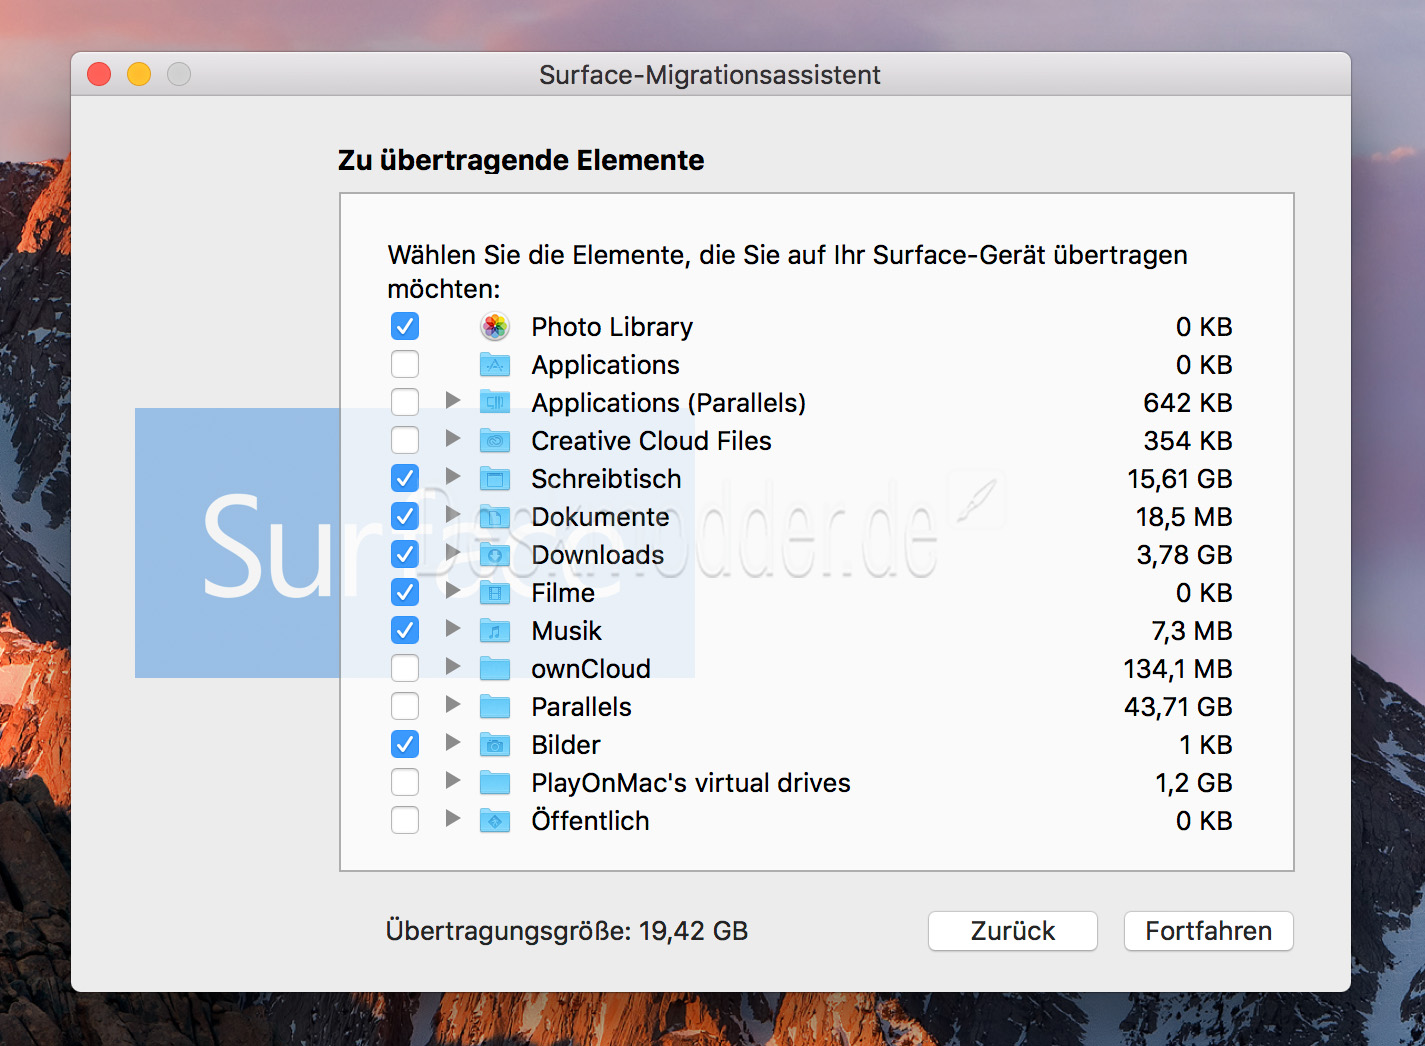Click the 642 KB size value
Image resolution: width=1425 pixels, height=1046 pixels.
pyautogui.click(x=1188, y=403)
